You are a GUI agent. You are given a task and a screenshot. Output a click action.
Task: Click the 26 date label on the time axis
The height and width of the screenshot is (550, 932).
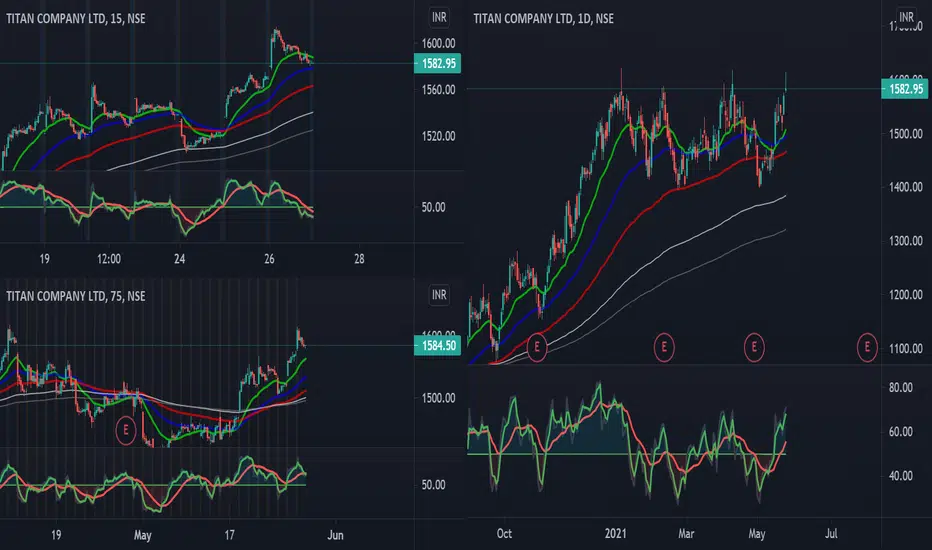(269, 259)
